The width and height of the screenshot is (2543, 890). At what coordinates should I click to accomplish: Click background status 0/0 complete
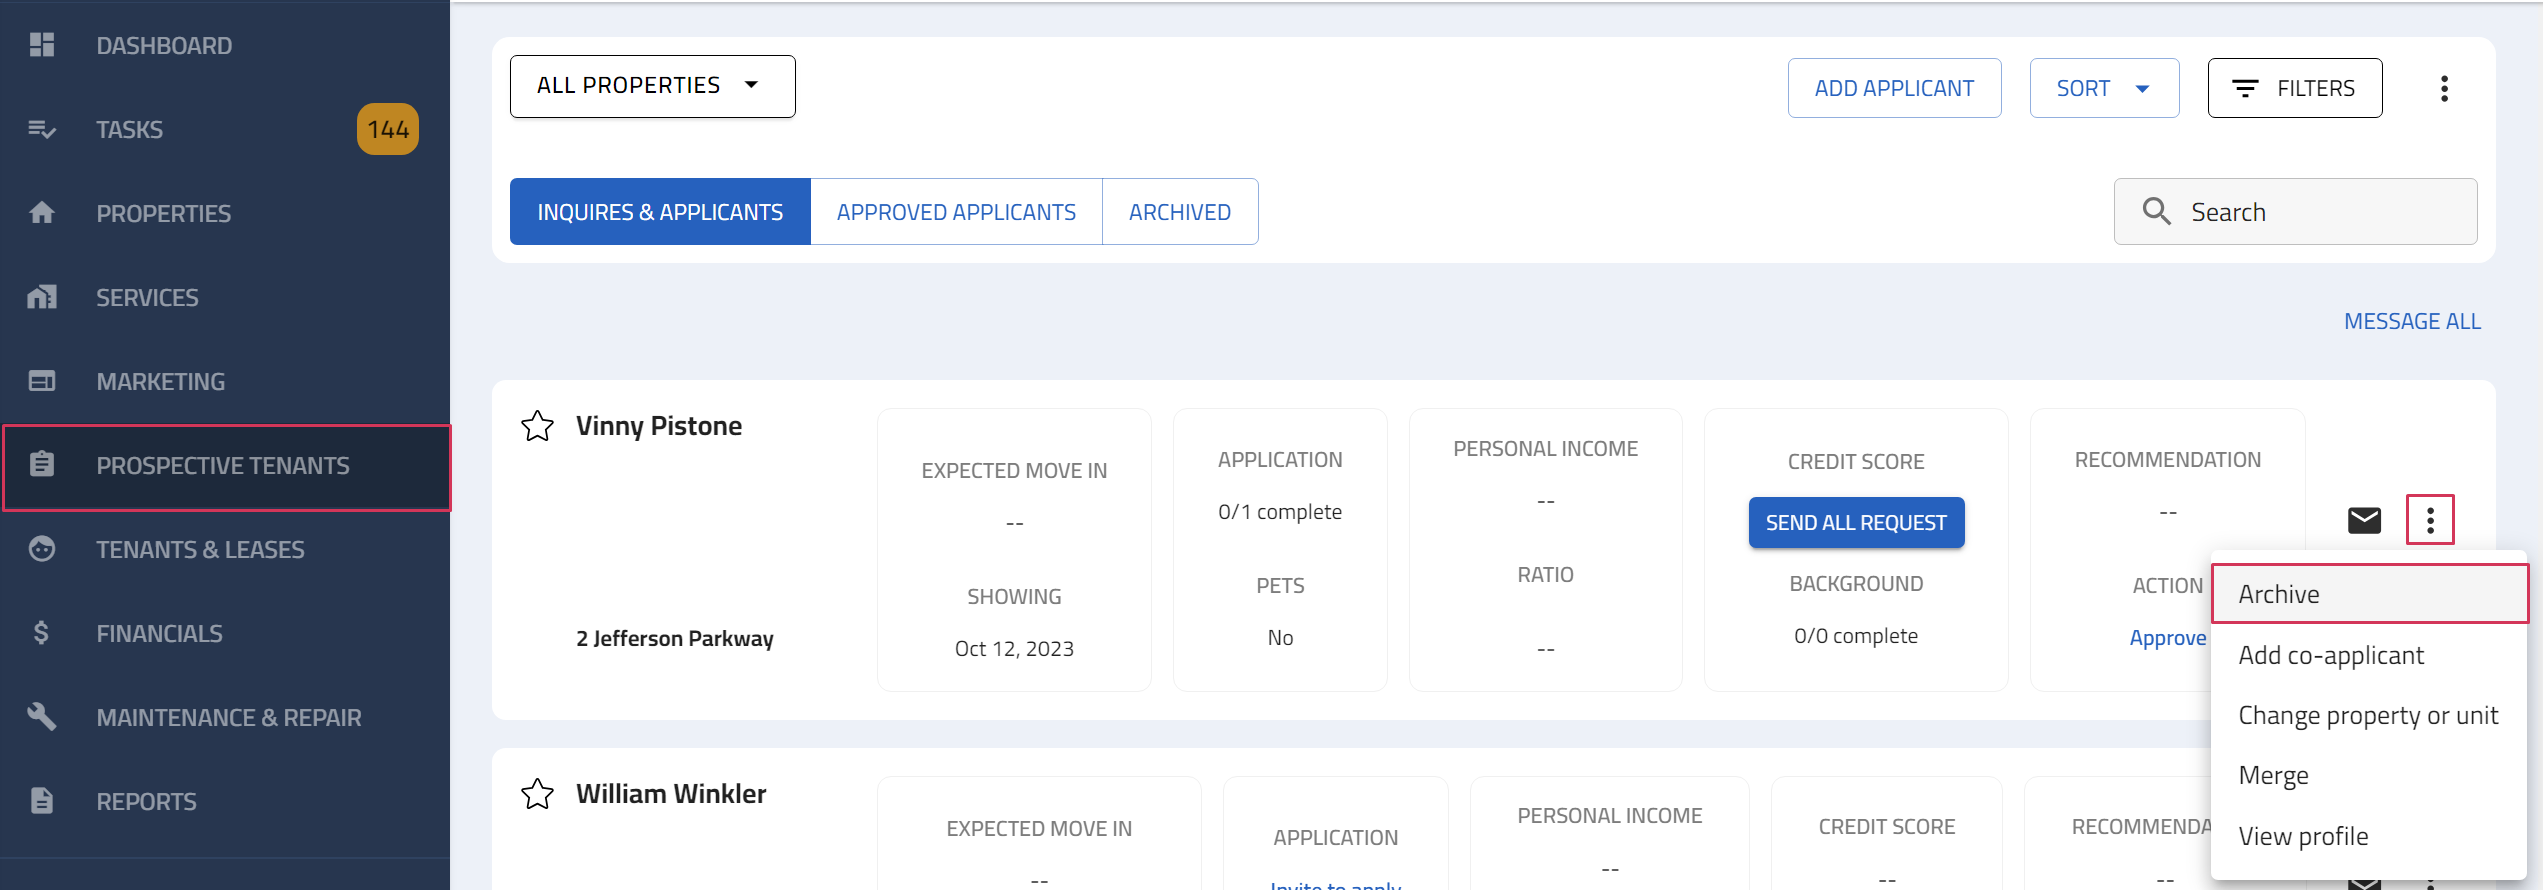[1856, 635]
